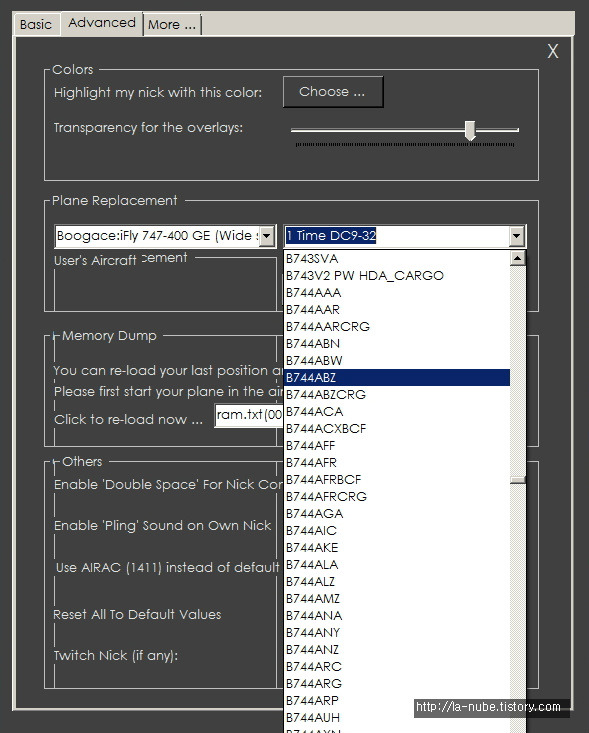Viewport: 589px width, 733px height.
Task: Select B744ACXBCF entry
Action: click(x=396, y=429)
